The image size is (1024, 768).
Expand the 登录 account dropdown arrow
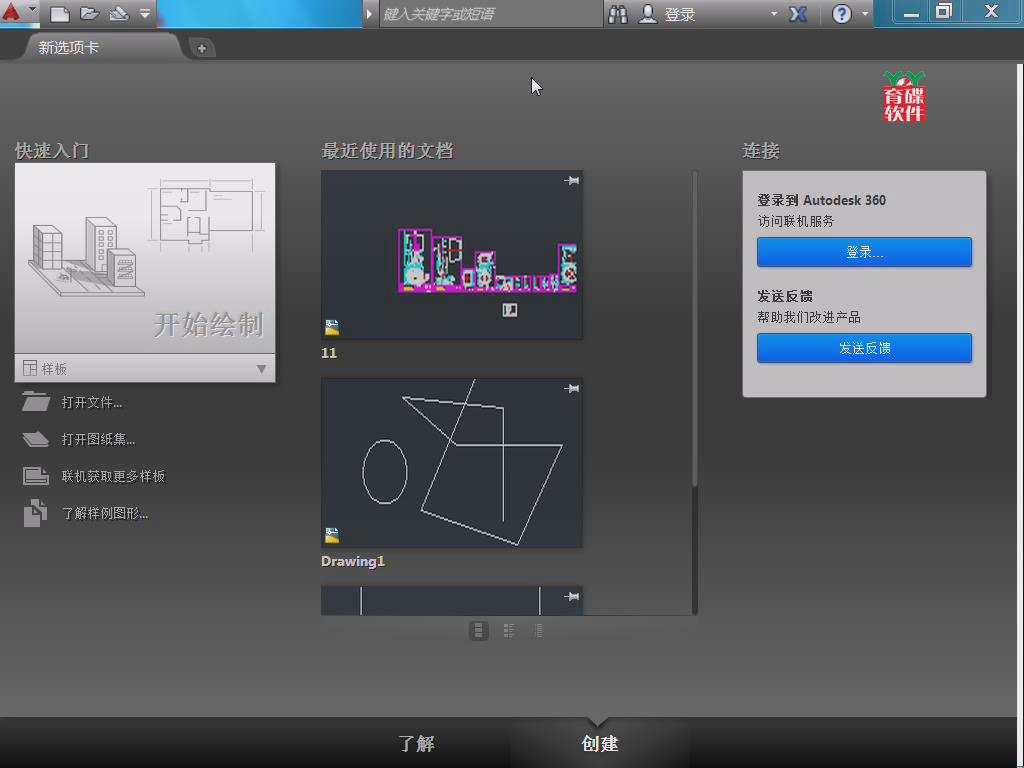(x=774, y=14)
